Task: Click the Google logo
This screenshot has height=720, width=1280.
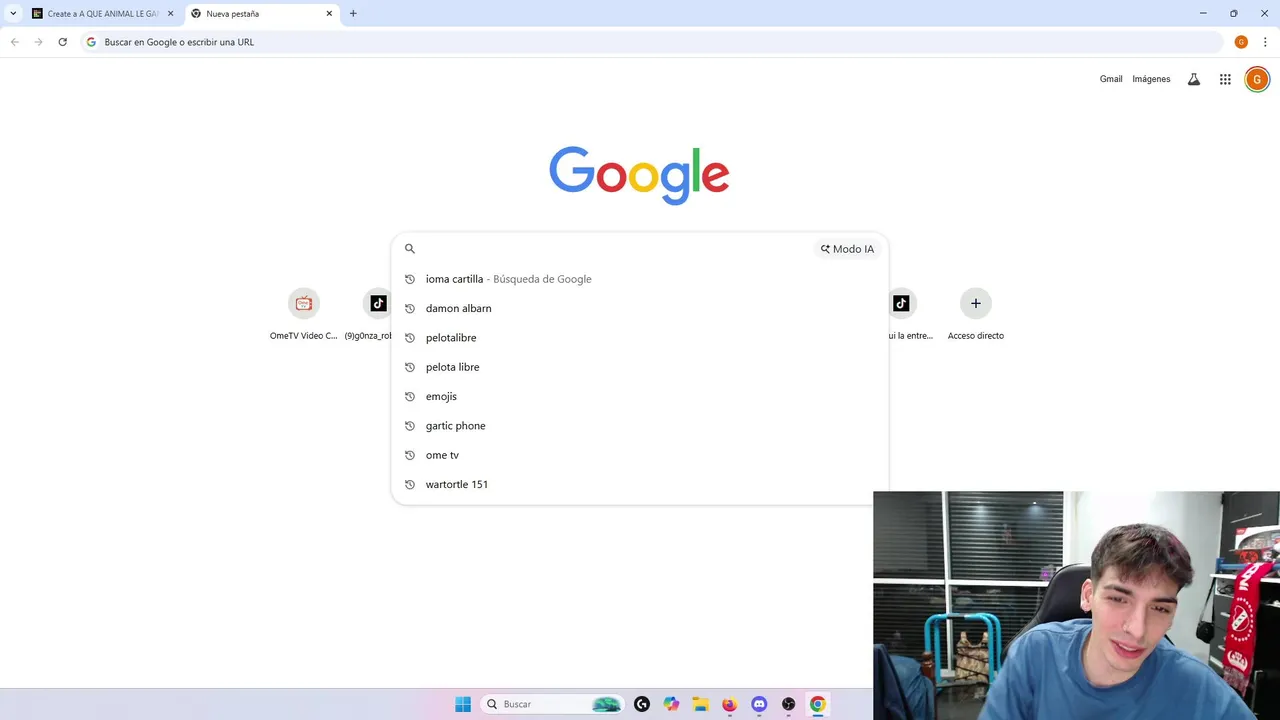Action: click(x=639, y=175)
